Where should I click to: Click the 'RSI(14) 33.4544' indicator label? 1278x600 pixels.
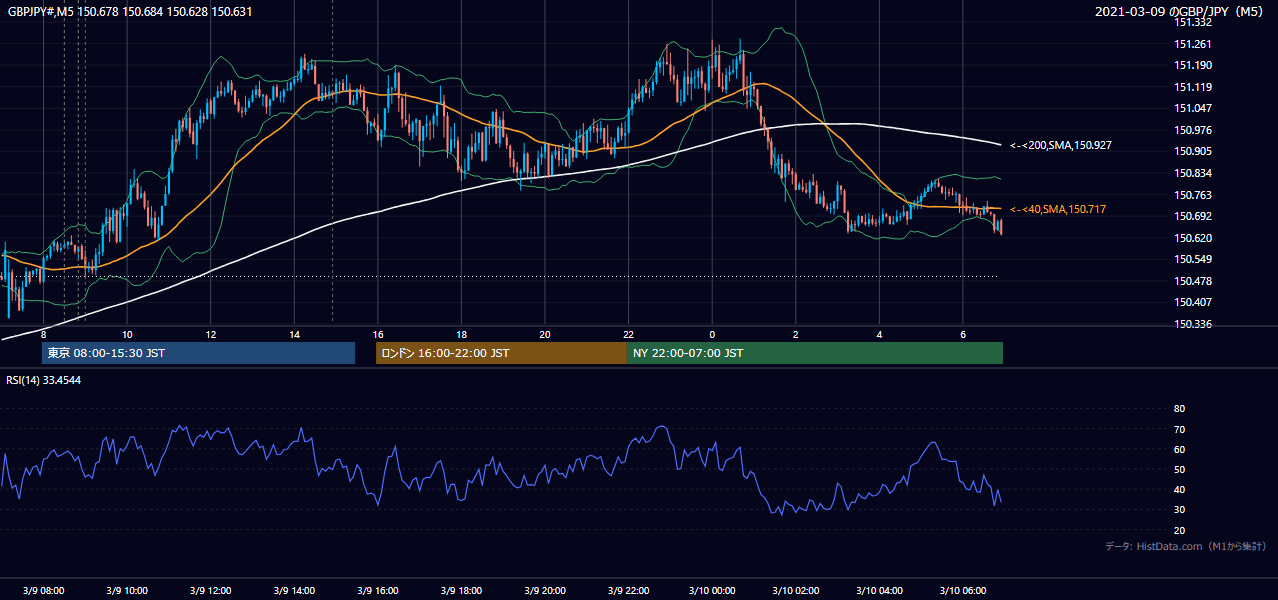coord(44,380)
